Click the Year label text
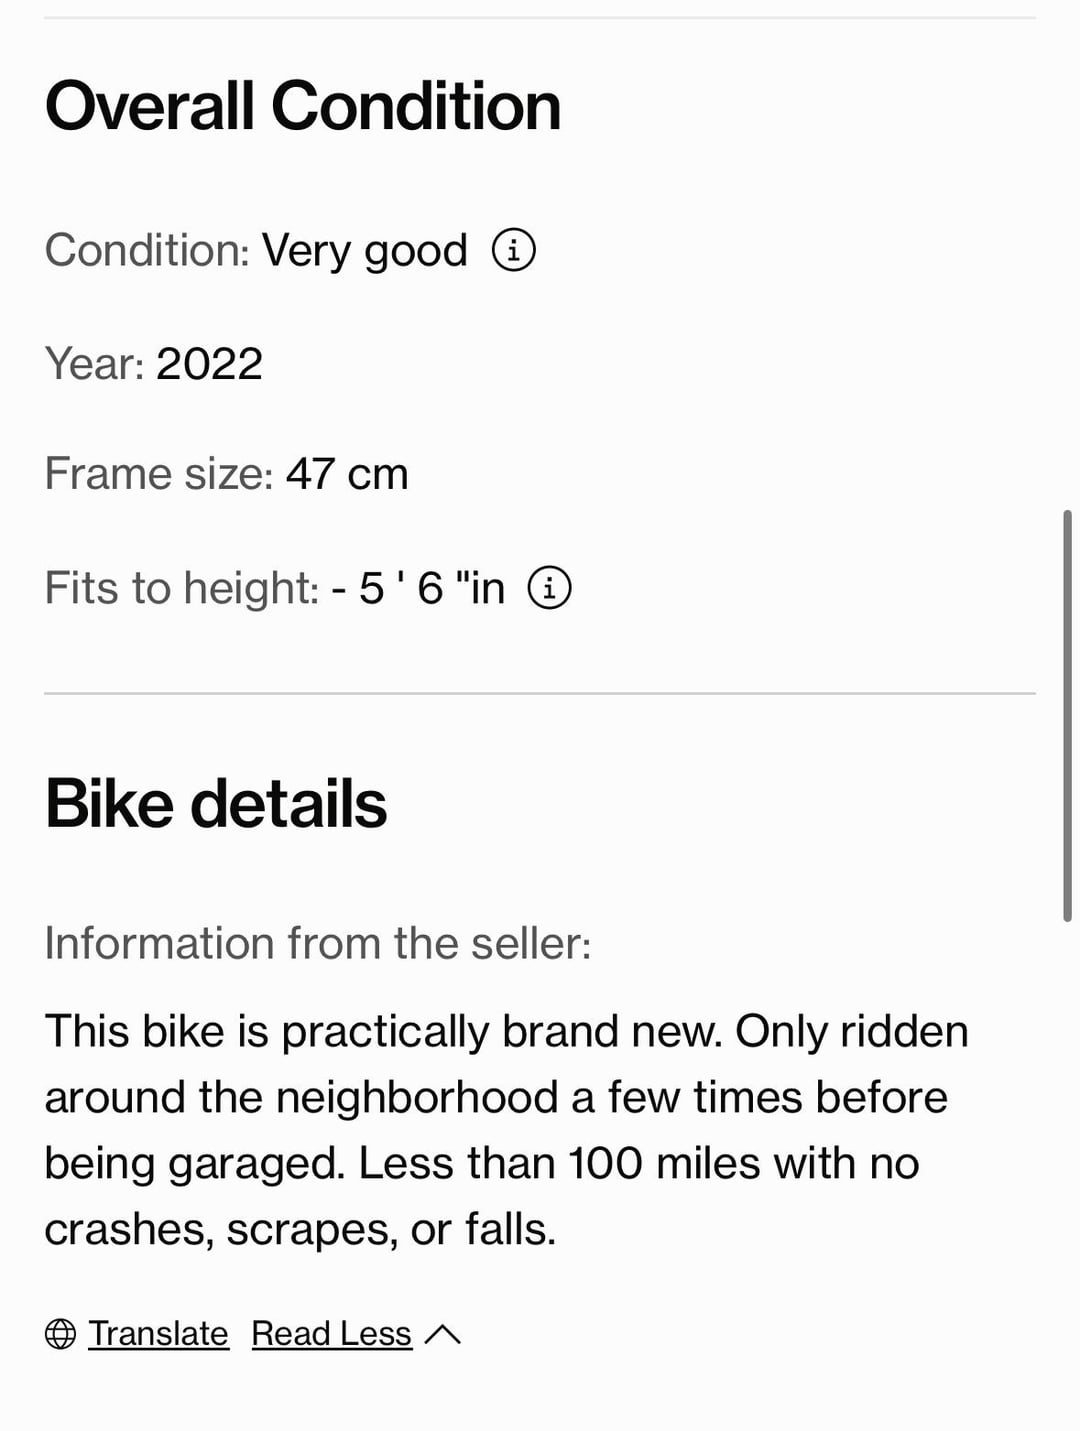The height and width of the screenshot is (1431, 1080). tap(95, 363)
